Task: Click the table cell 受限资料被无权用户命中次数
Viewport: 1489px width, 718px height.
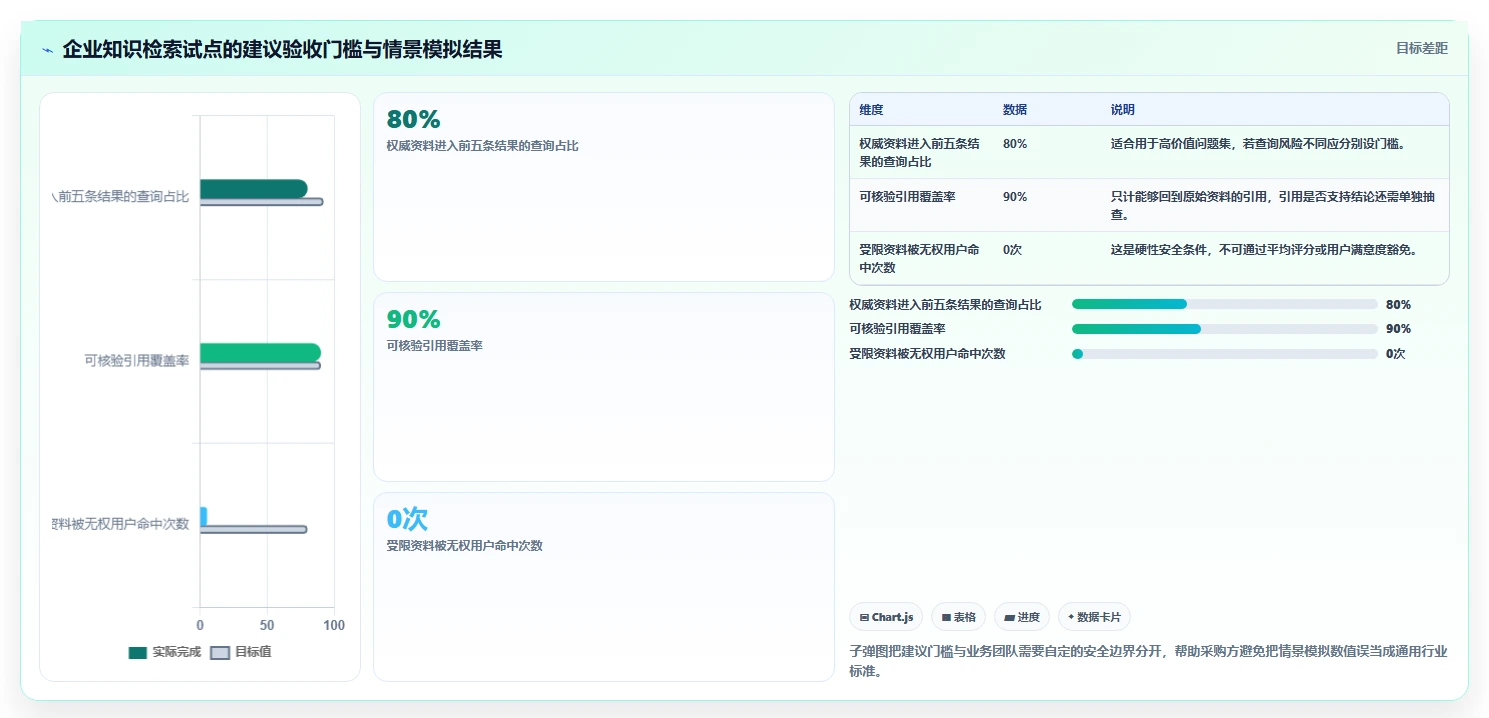Action: pyautogui.click(x=919, y=258)
